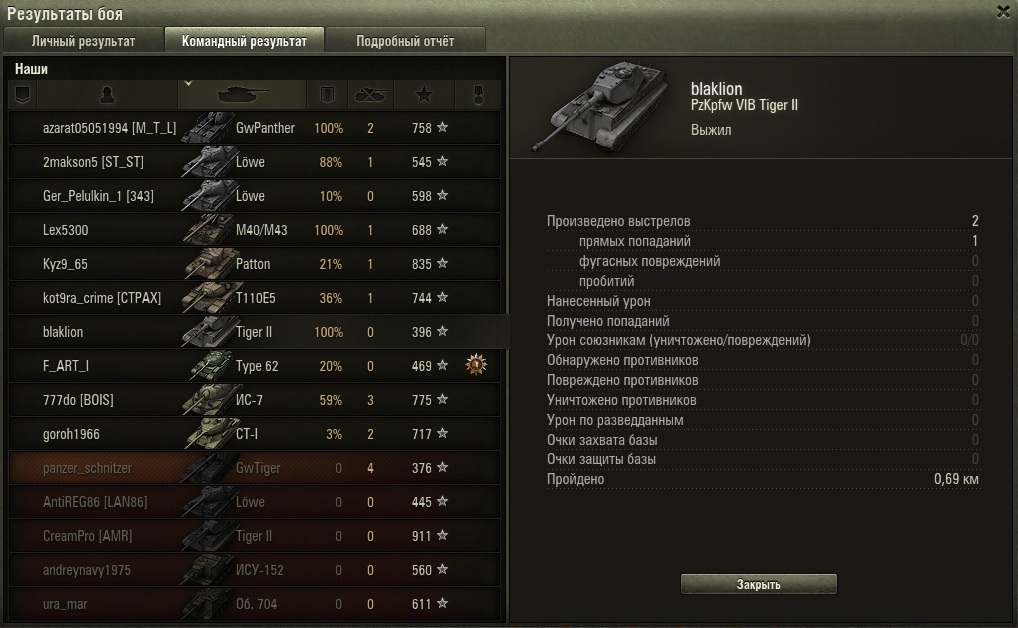Sort by tank vehicle column icon
This screenshot has height=628, width=1018.
243,95
